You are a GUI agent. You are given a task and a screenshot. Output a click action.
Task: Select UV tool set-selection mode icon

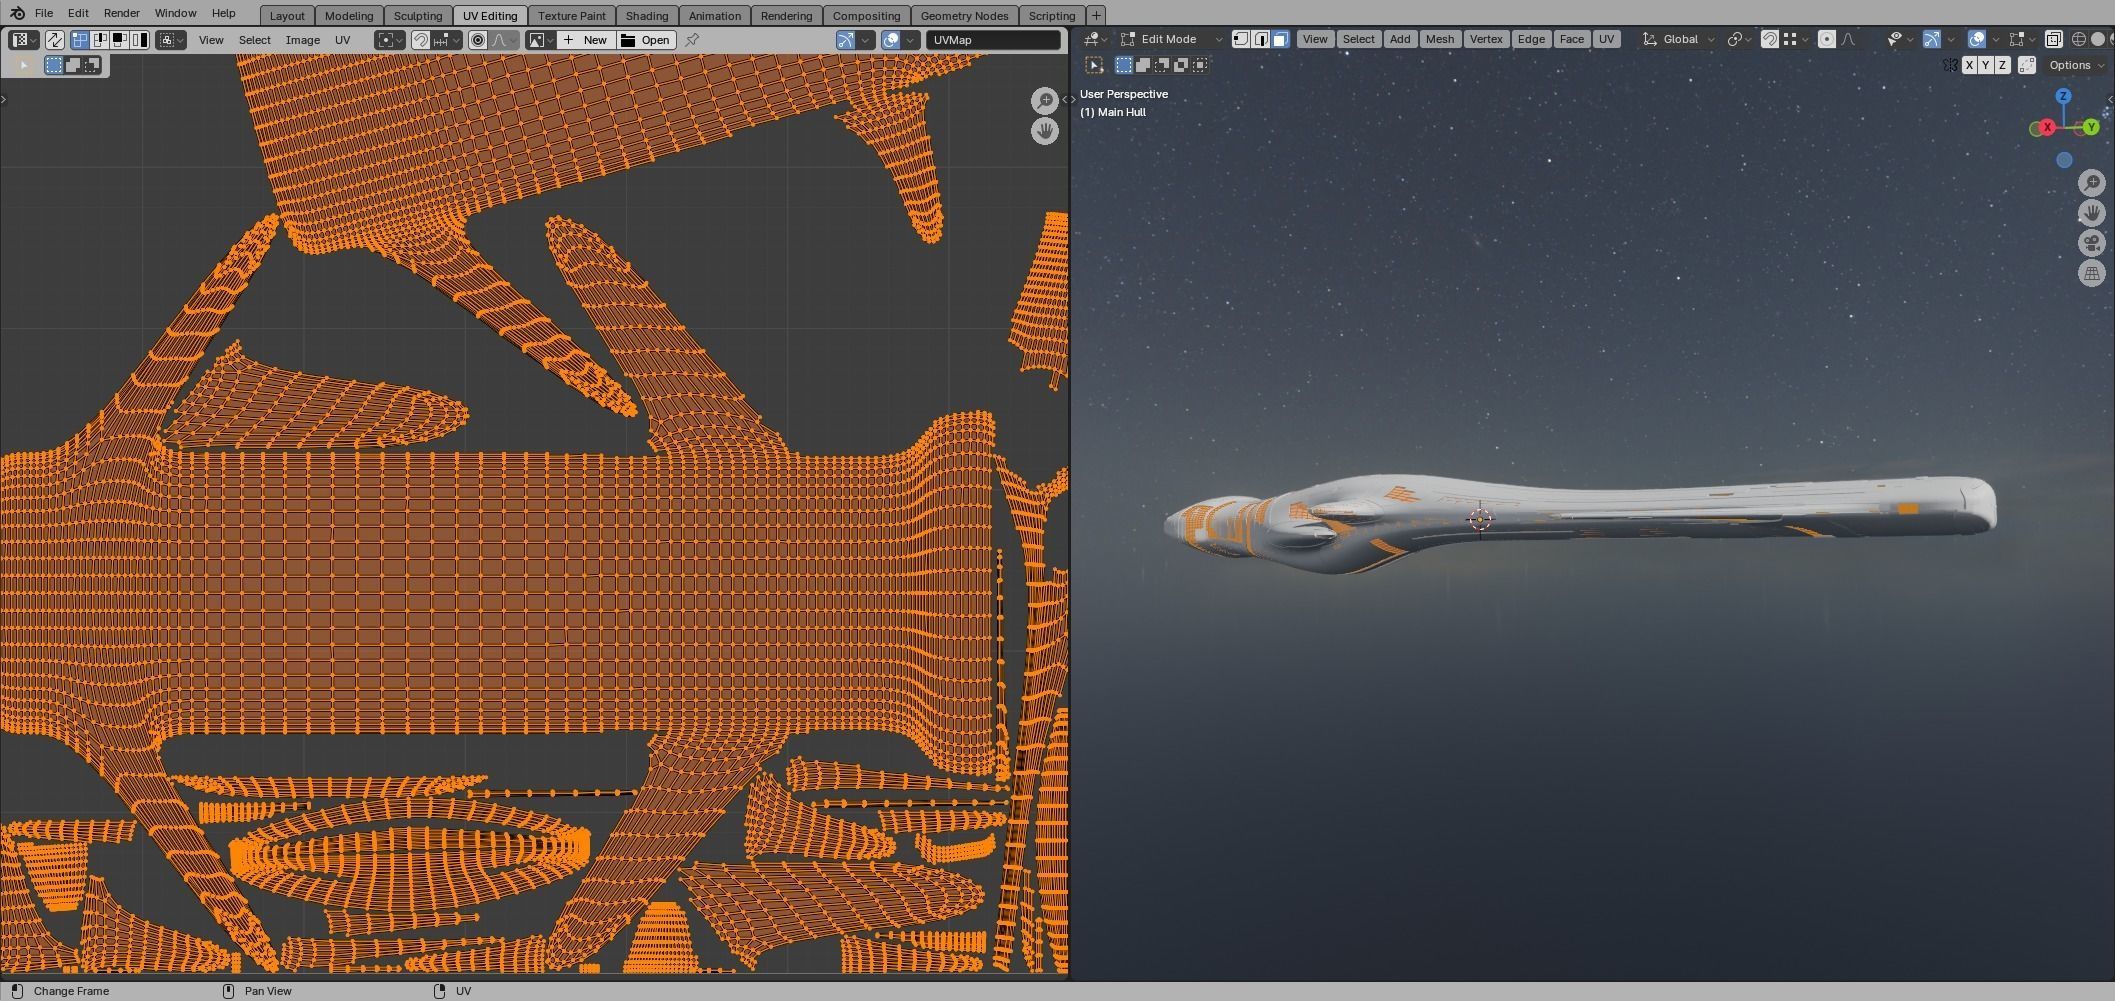coord(55,65)
